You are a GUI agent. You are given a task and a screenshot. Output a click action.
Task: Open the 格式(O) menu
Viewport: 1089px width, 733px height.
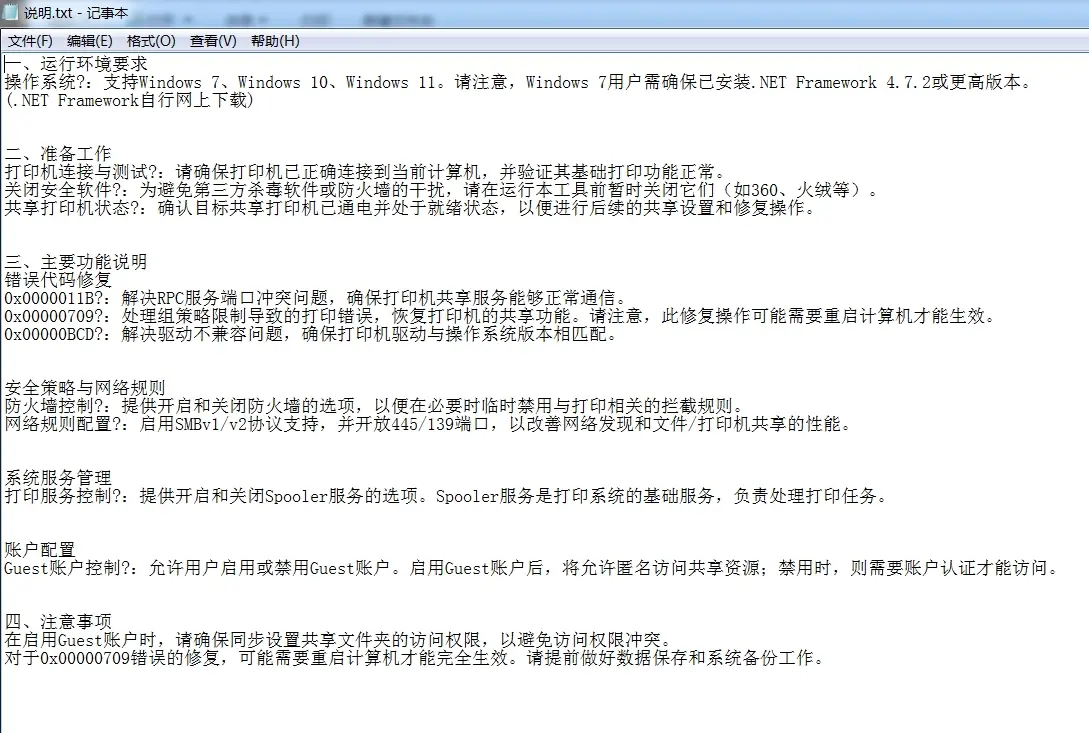coord(151,41)
